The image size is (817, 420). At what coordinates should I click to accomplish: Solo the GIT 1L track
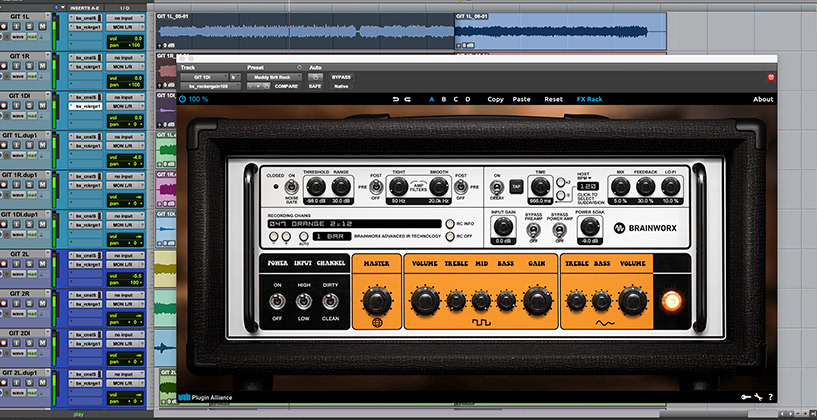tap(29, 26)
